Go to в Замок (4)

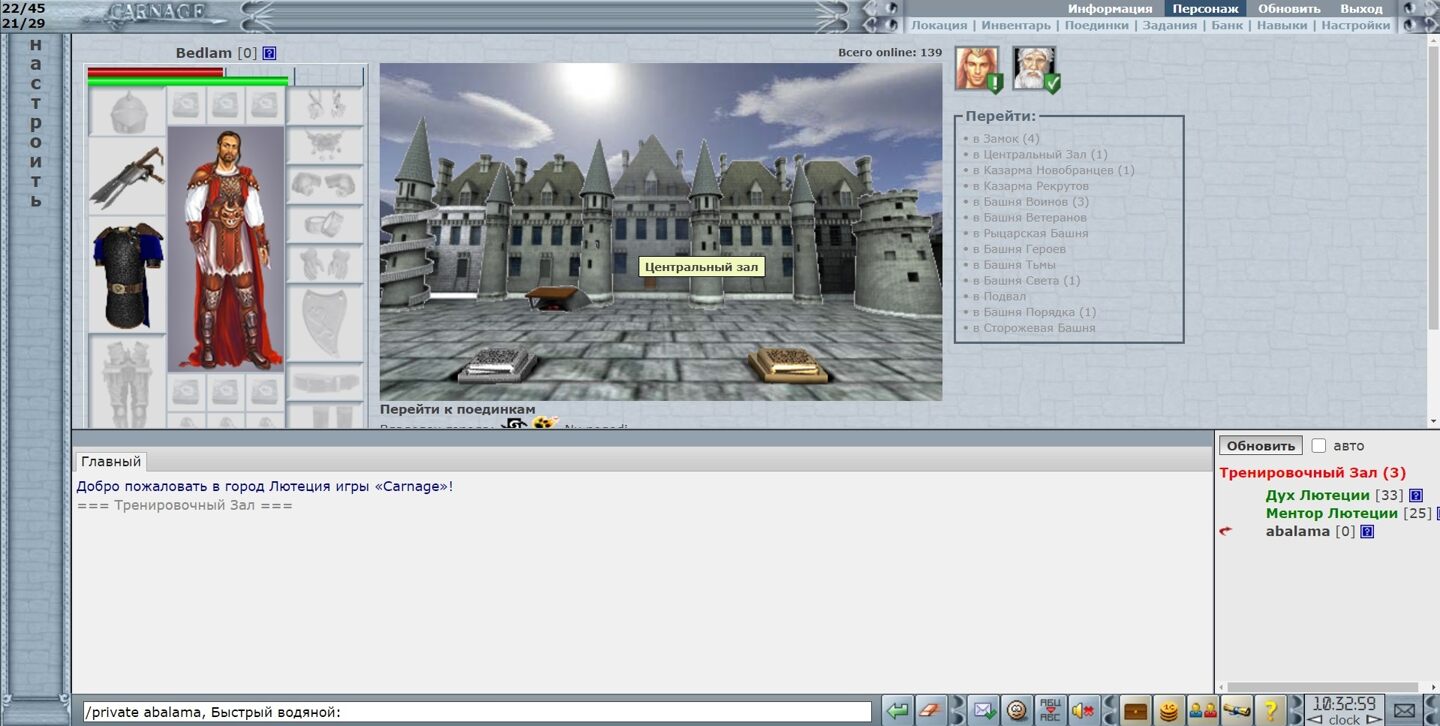click(1006, 139)
